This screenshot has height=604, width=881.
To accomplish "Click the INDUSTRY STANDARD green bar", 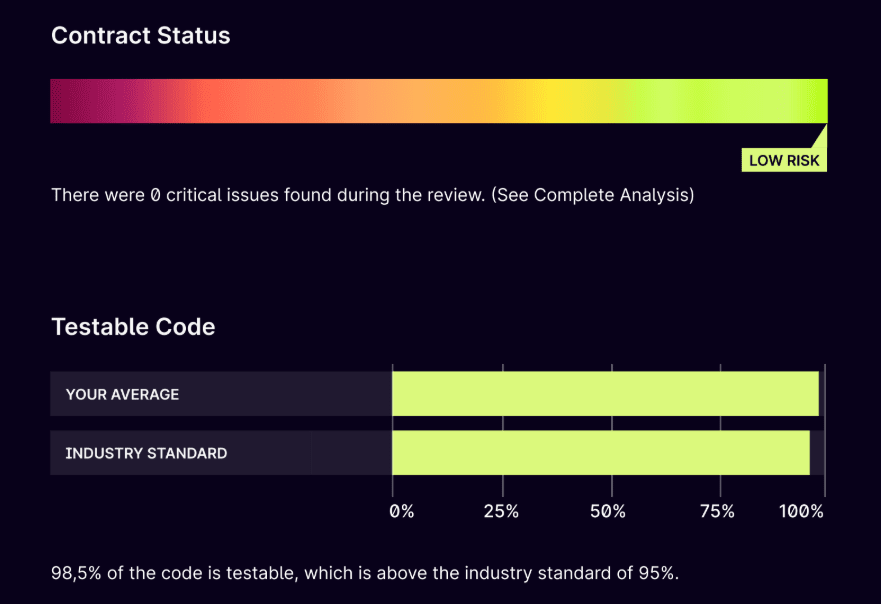I will pyautogui.click(x=600, y=453).
